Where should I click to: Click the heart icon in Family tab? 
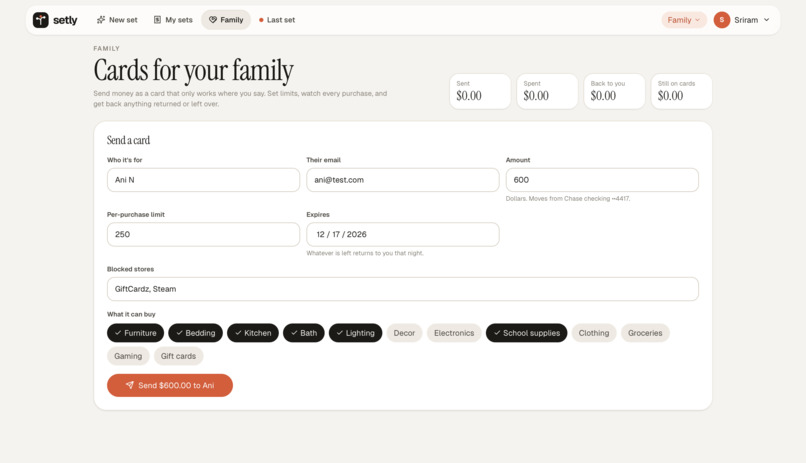[213, 20]
